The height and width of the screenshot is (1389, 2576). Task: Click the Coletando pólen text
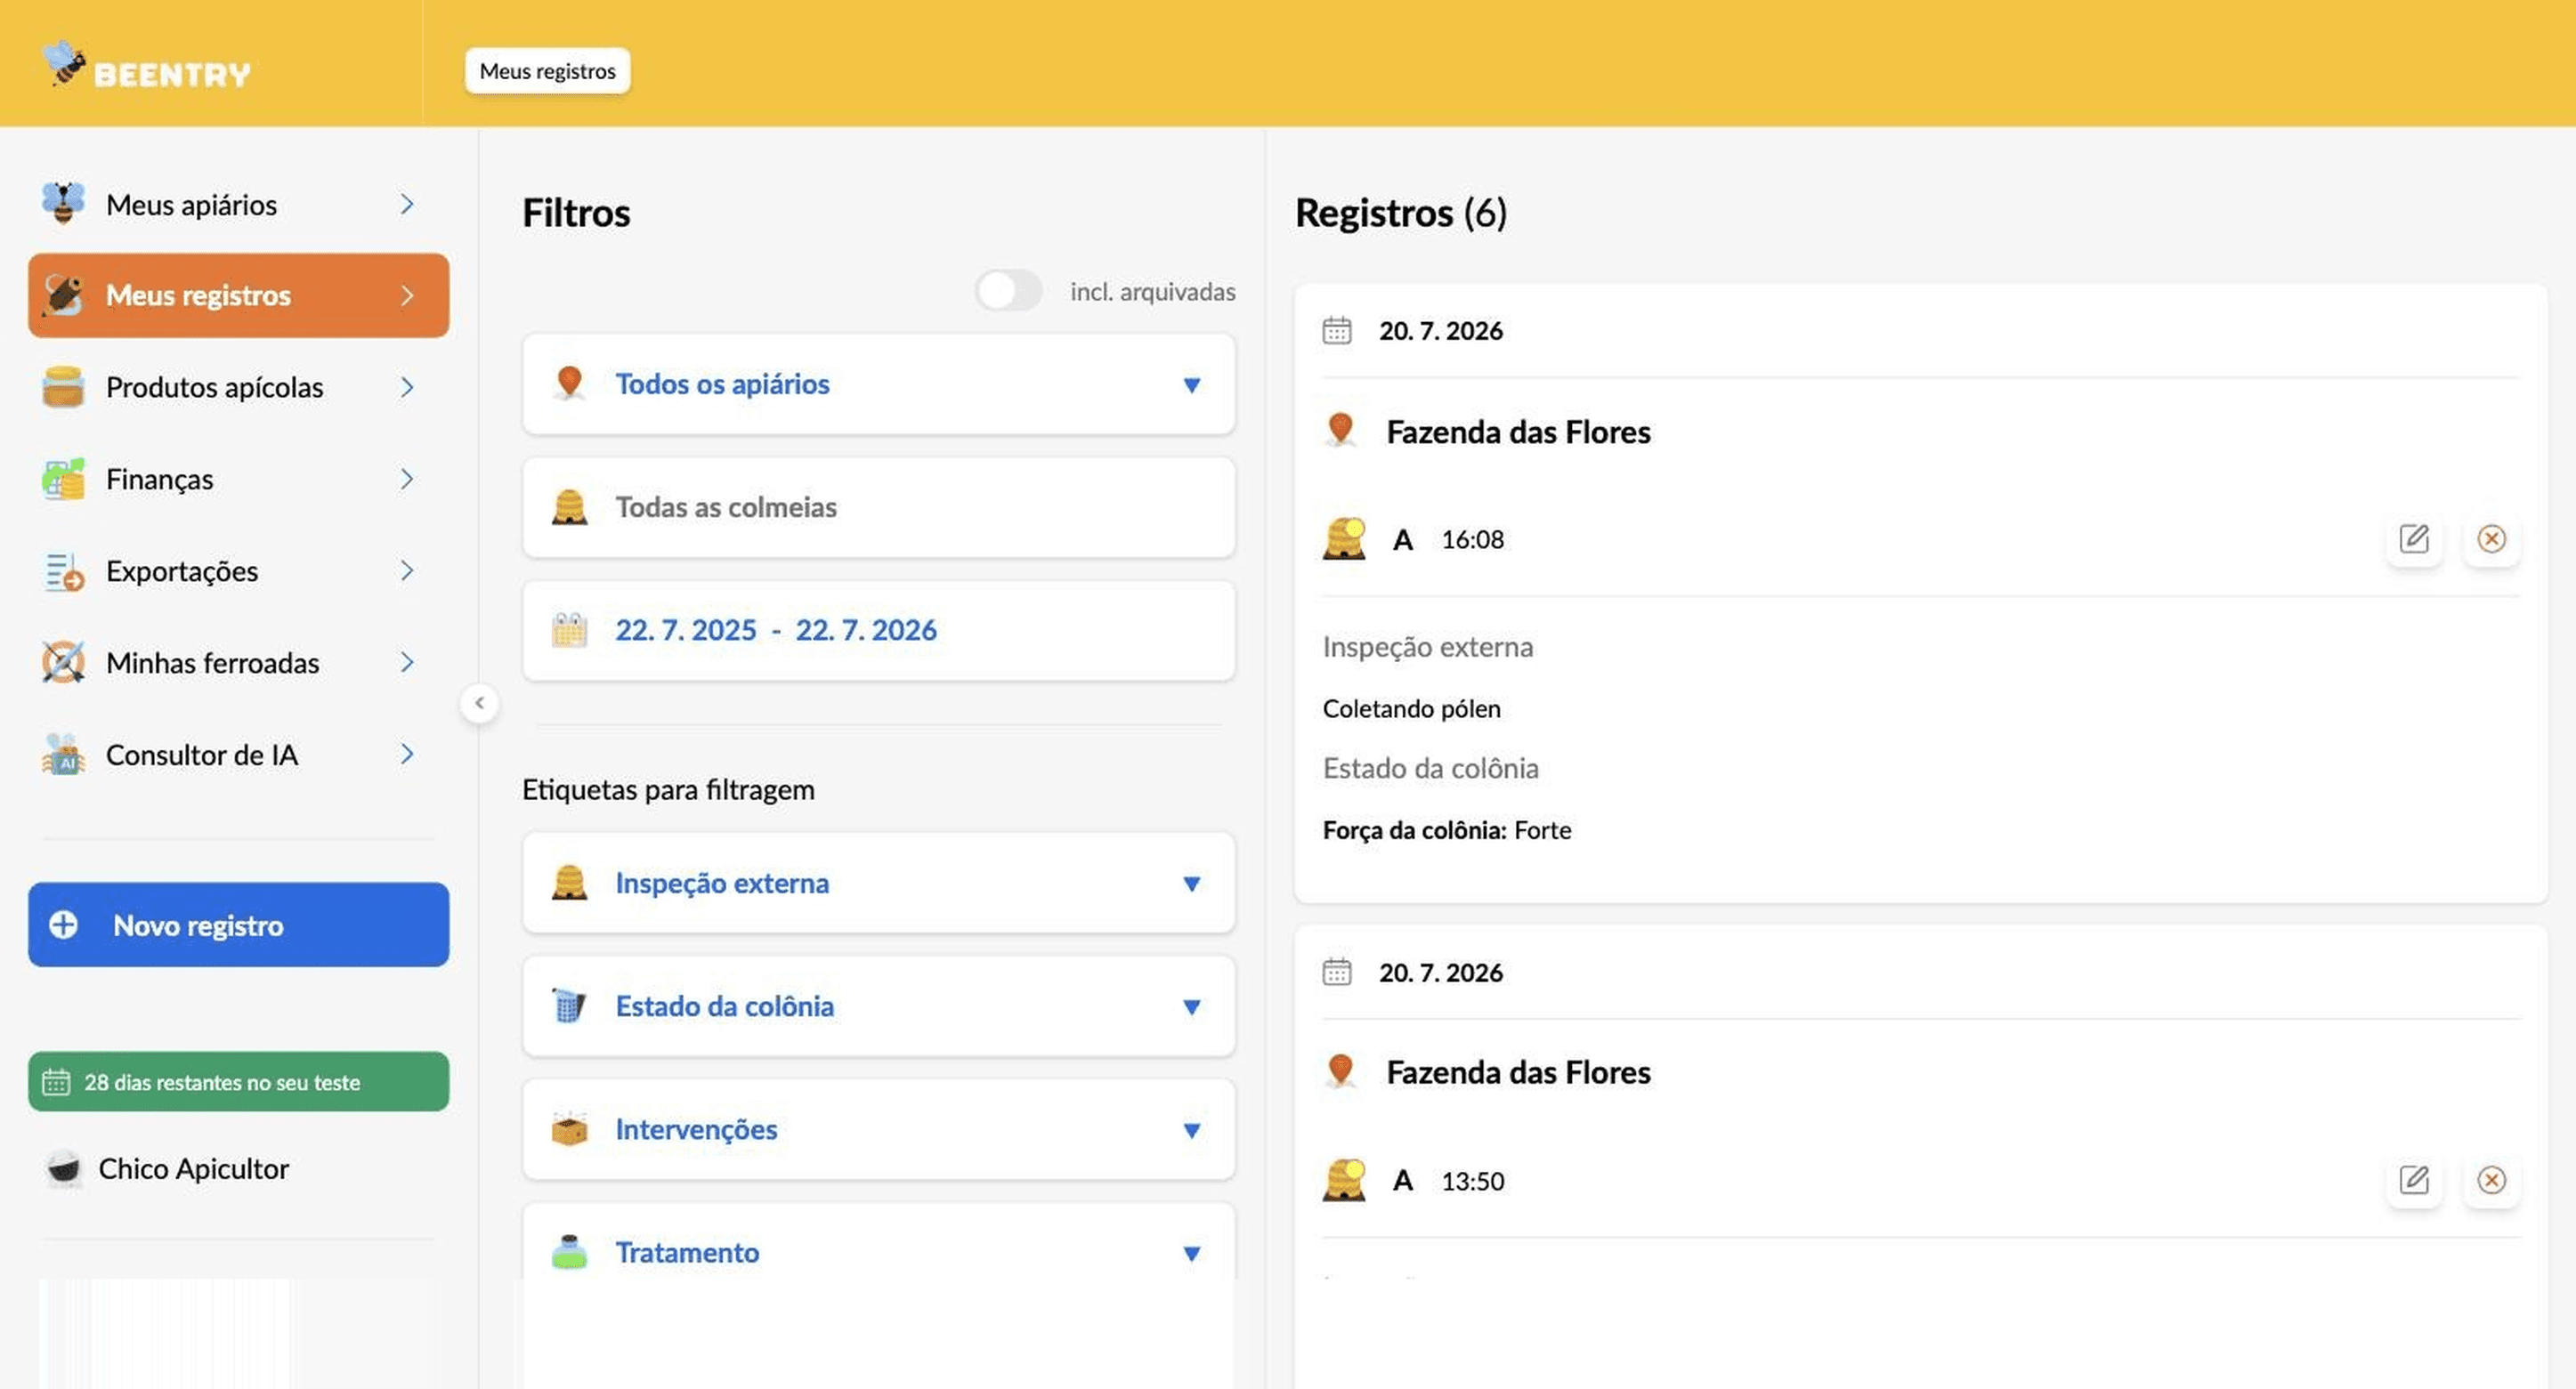(1411, 709)
